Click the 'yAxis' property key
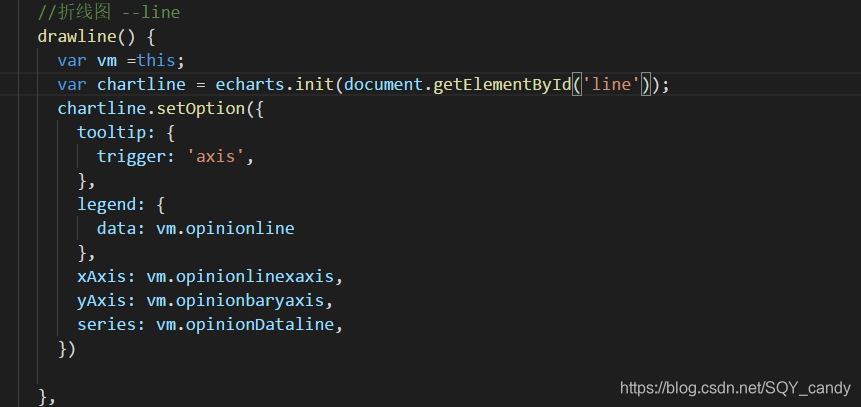 (x=102, y=301)
